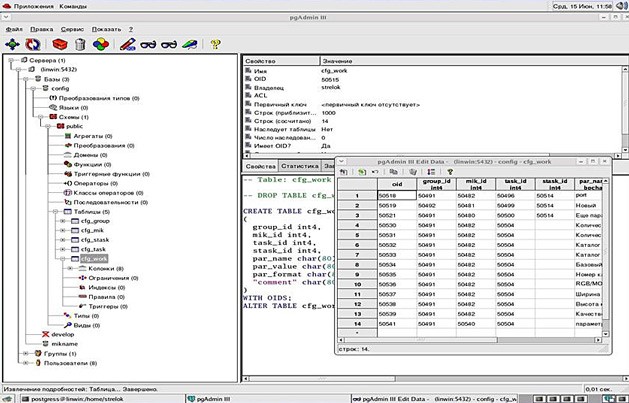Image resolution: width=629 pixels, height=403 pixels.
Task: Click the clock showing Срд, 15 Июн
Action: pos(582,6)
